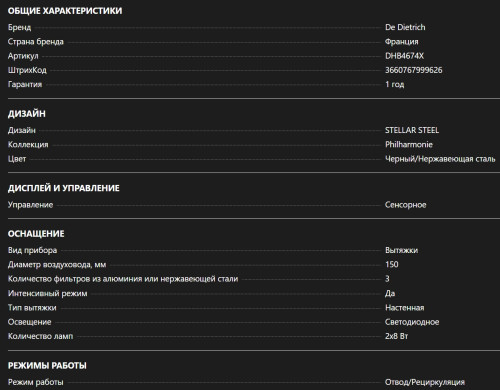This screenshot has width=500, height=390.
Task: Click the Светодиодное lighting value
Action: click(x=412, y=322)
